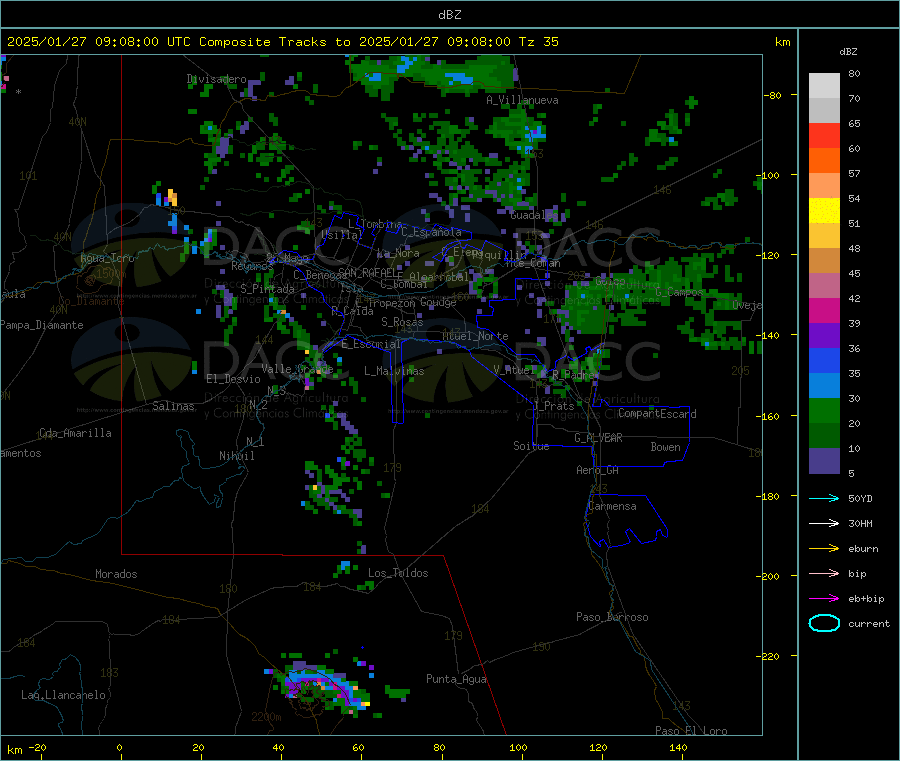Click the cyan 'current' ellipse legend icon
Viewport: 900px width, 761px height.
click(824, 623)
